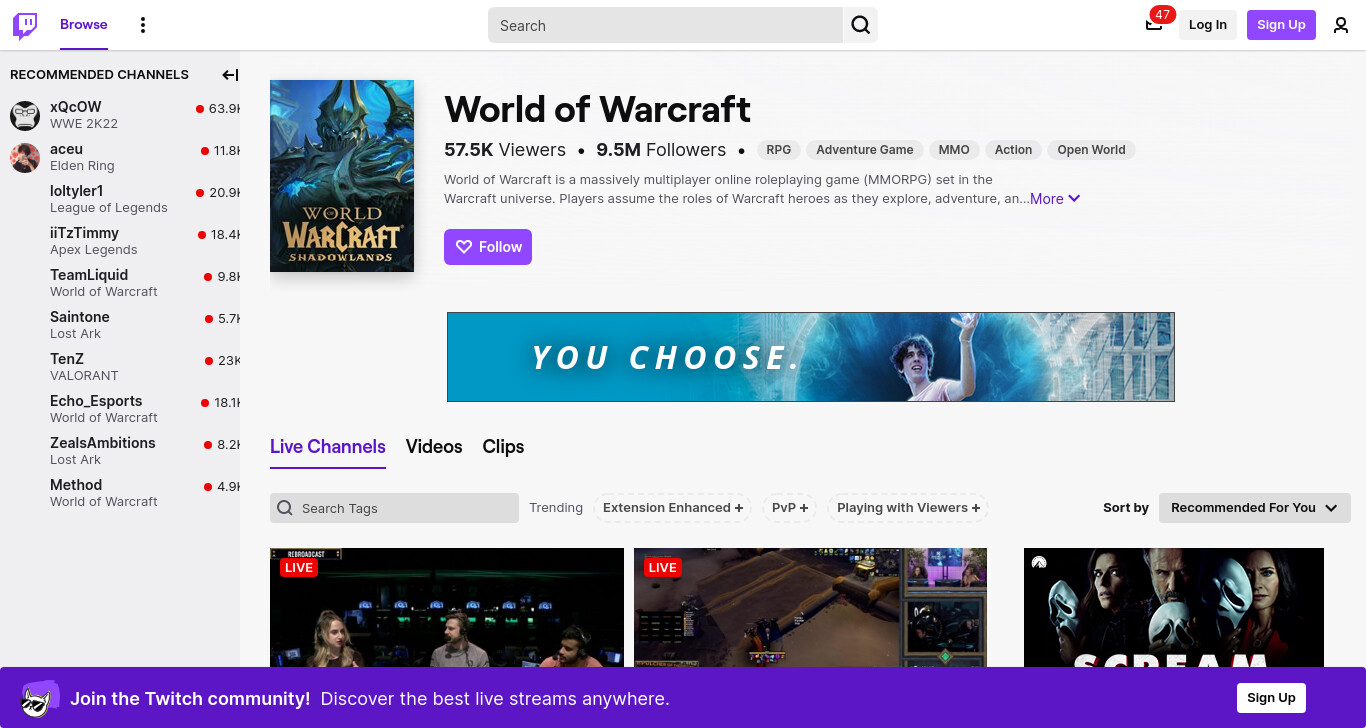Open the first live stream thumbnail
1366x728 pixels.
[x=447, y=607]
